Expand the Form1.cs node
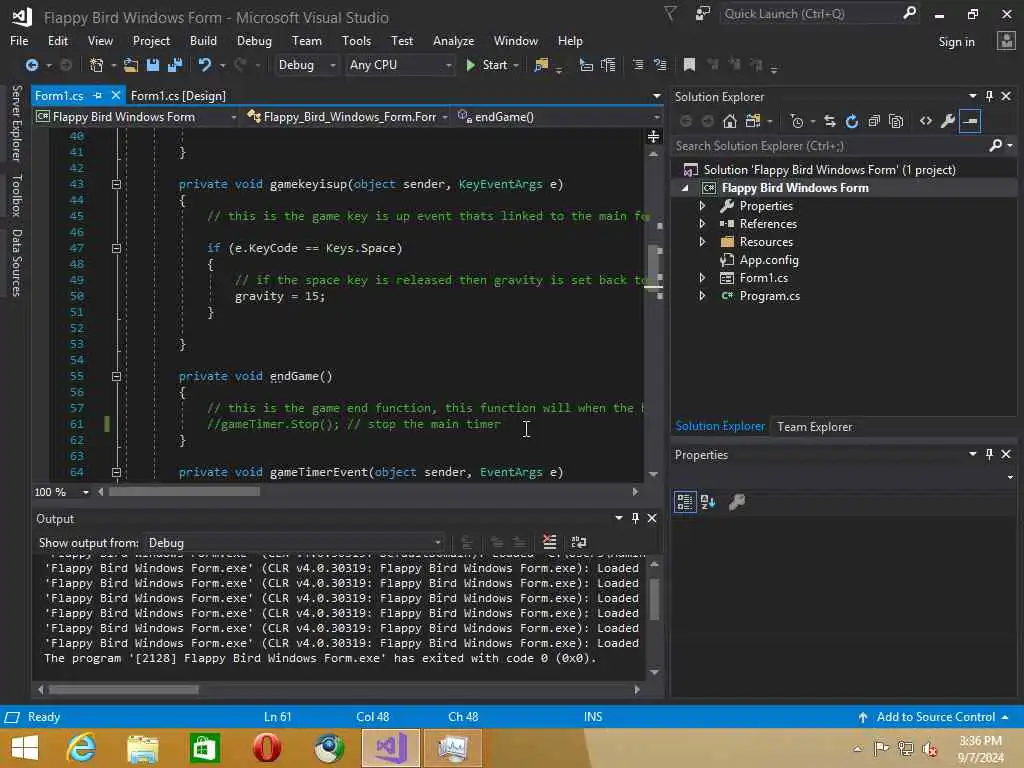1024x768 pixels. (x=702, y=278)
